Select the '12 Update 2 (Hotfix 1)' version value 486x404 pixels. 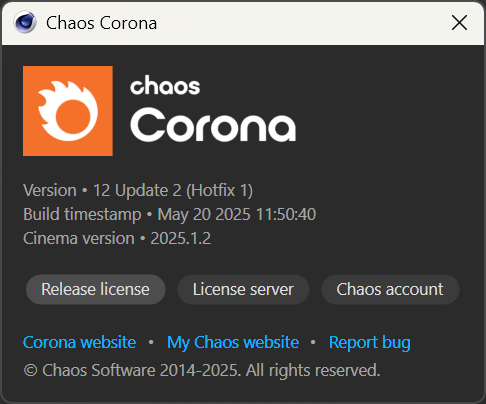click(x=173, y=191)
